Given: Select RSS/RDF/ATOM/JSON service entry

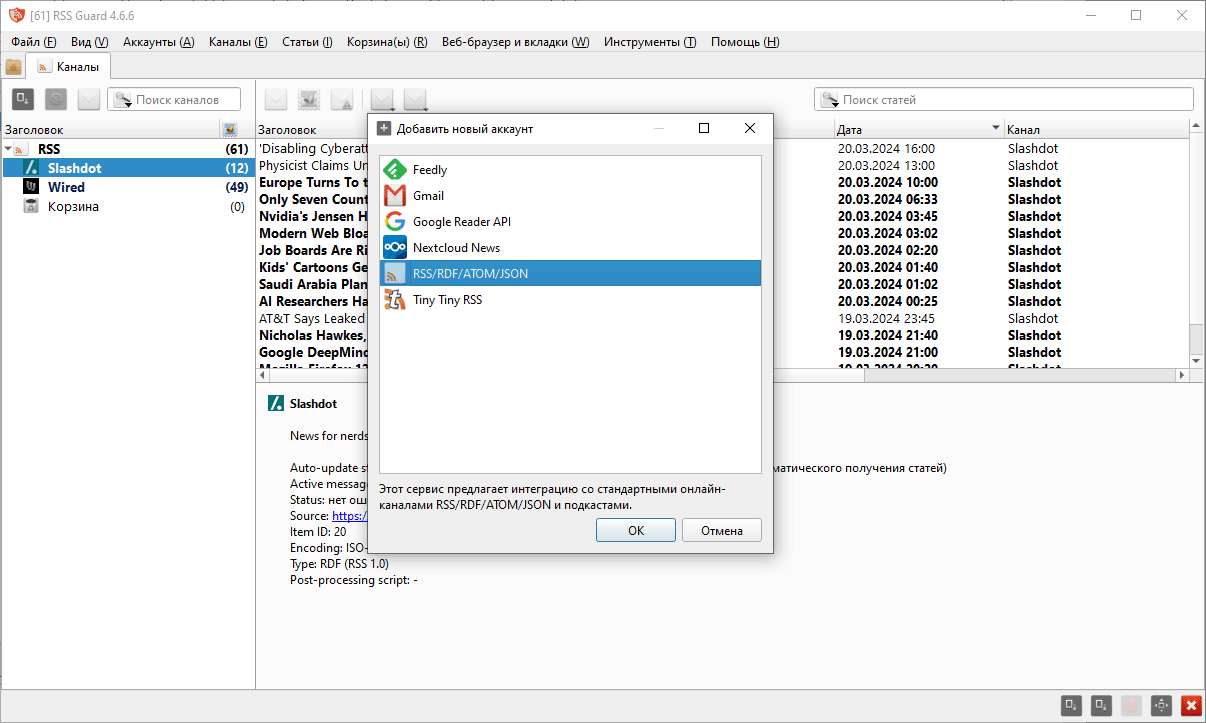Looking at the screenshot, I should [571, 274].
